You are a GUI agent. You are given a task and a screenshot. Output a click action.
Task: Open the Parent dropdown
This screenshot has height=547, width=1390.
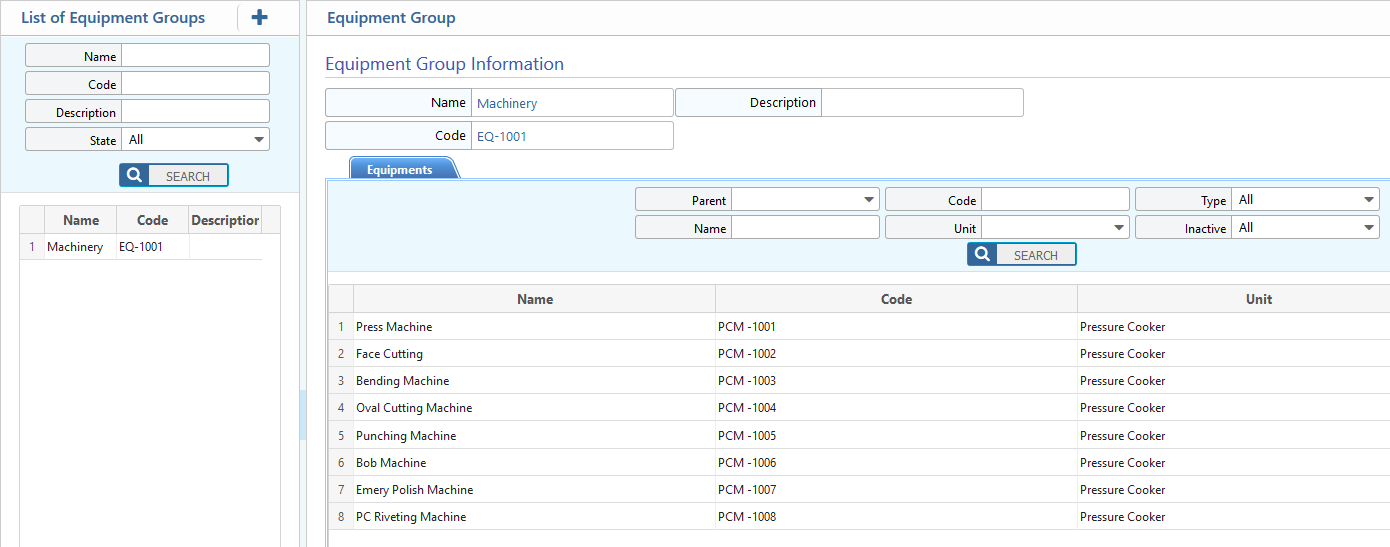pyautogui.click(x=805, y=200)
